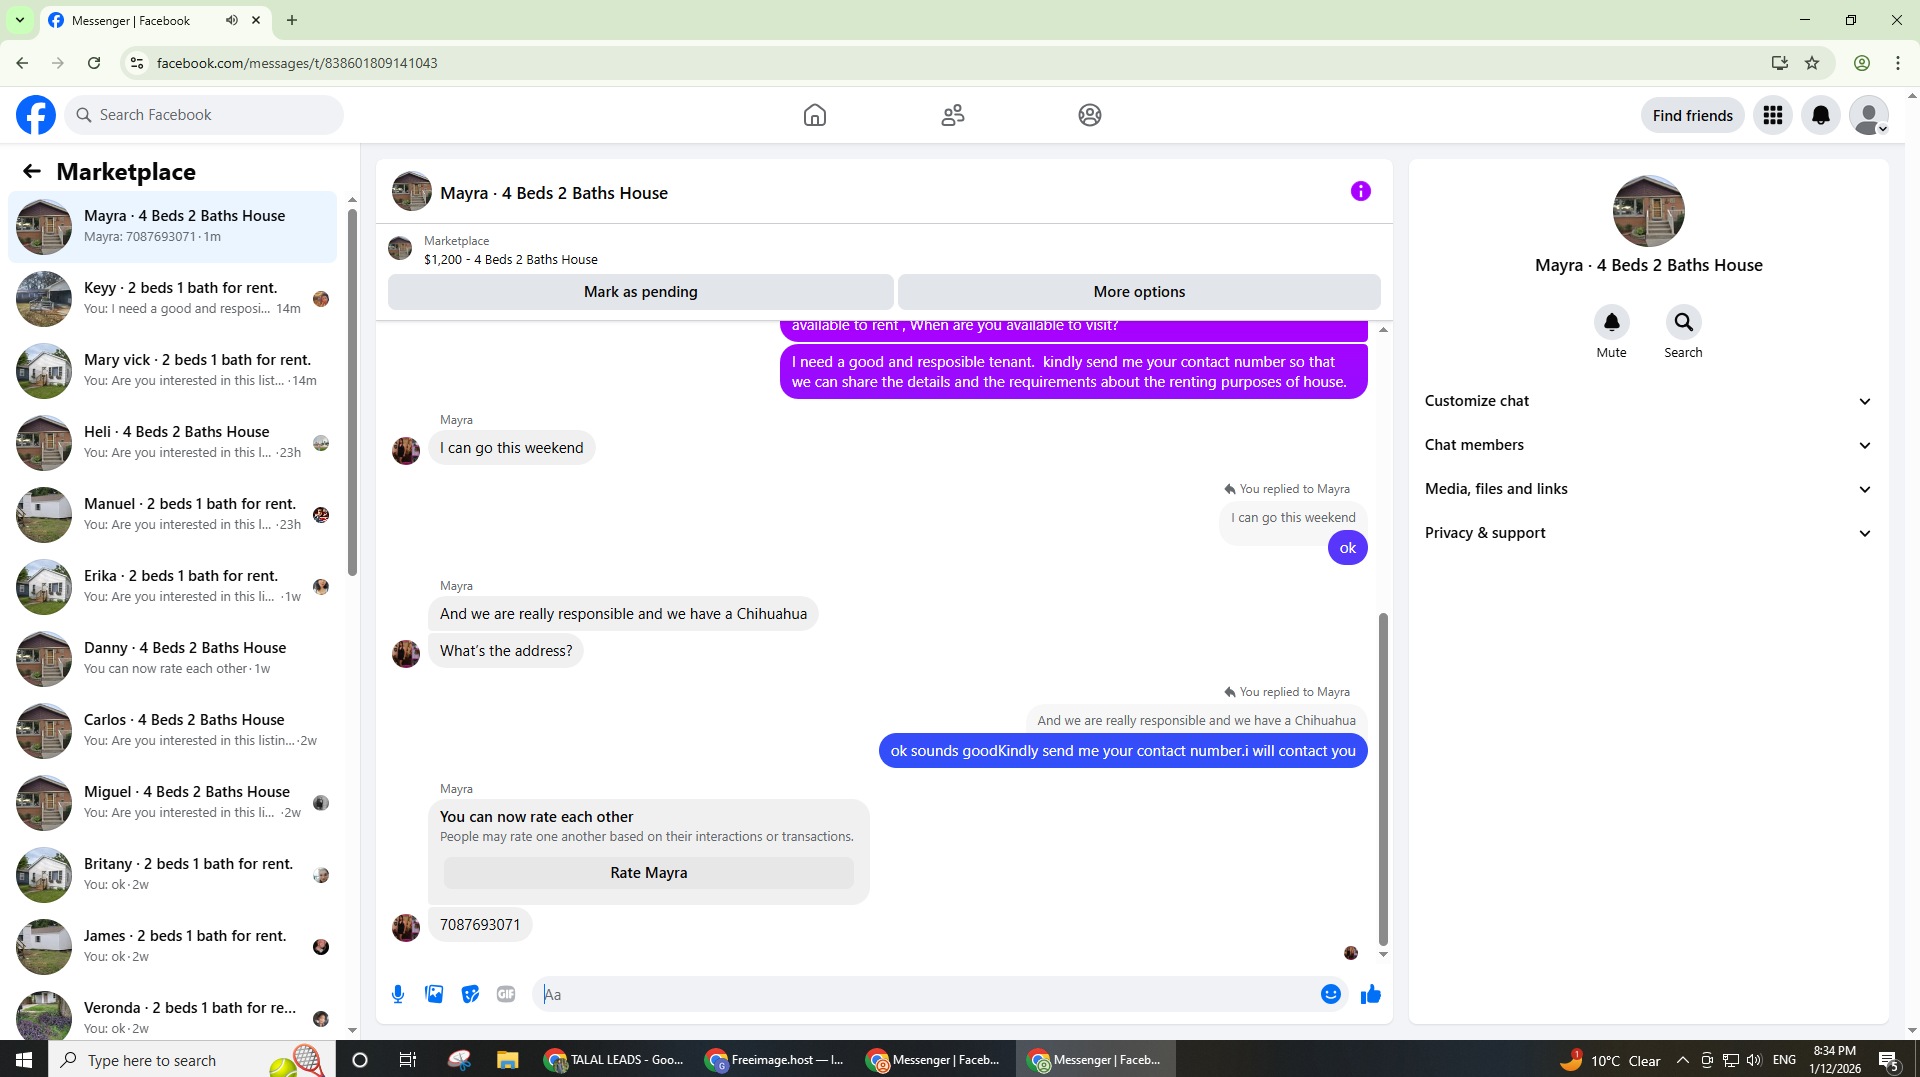Open Mary vick conversation
This screenshot has width=1920, height=1077.
[x=172, y=370]
